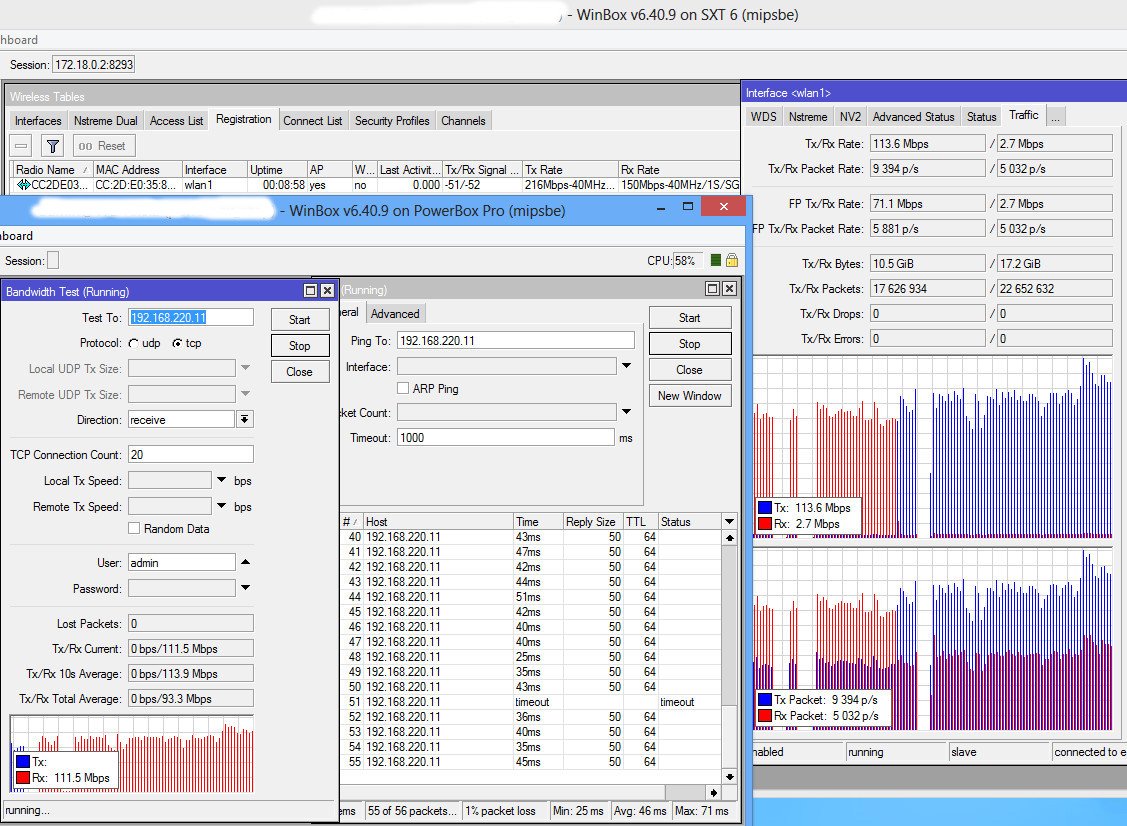Viewport: 1127px width, 826px height.
Task: Expand the Password field with its down arrow
Action: click(x=245, y=588)
